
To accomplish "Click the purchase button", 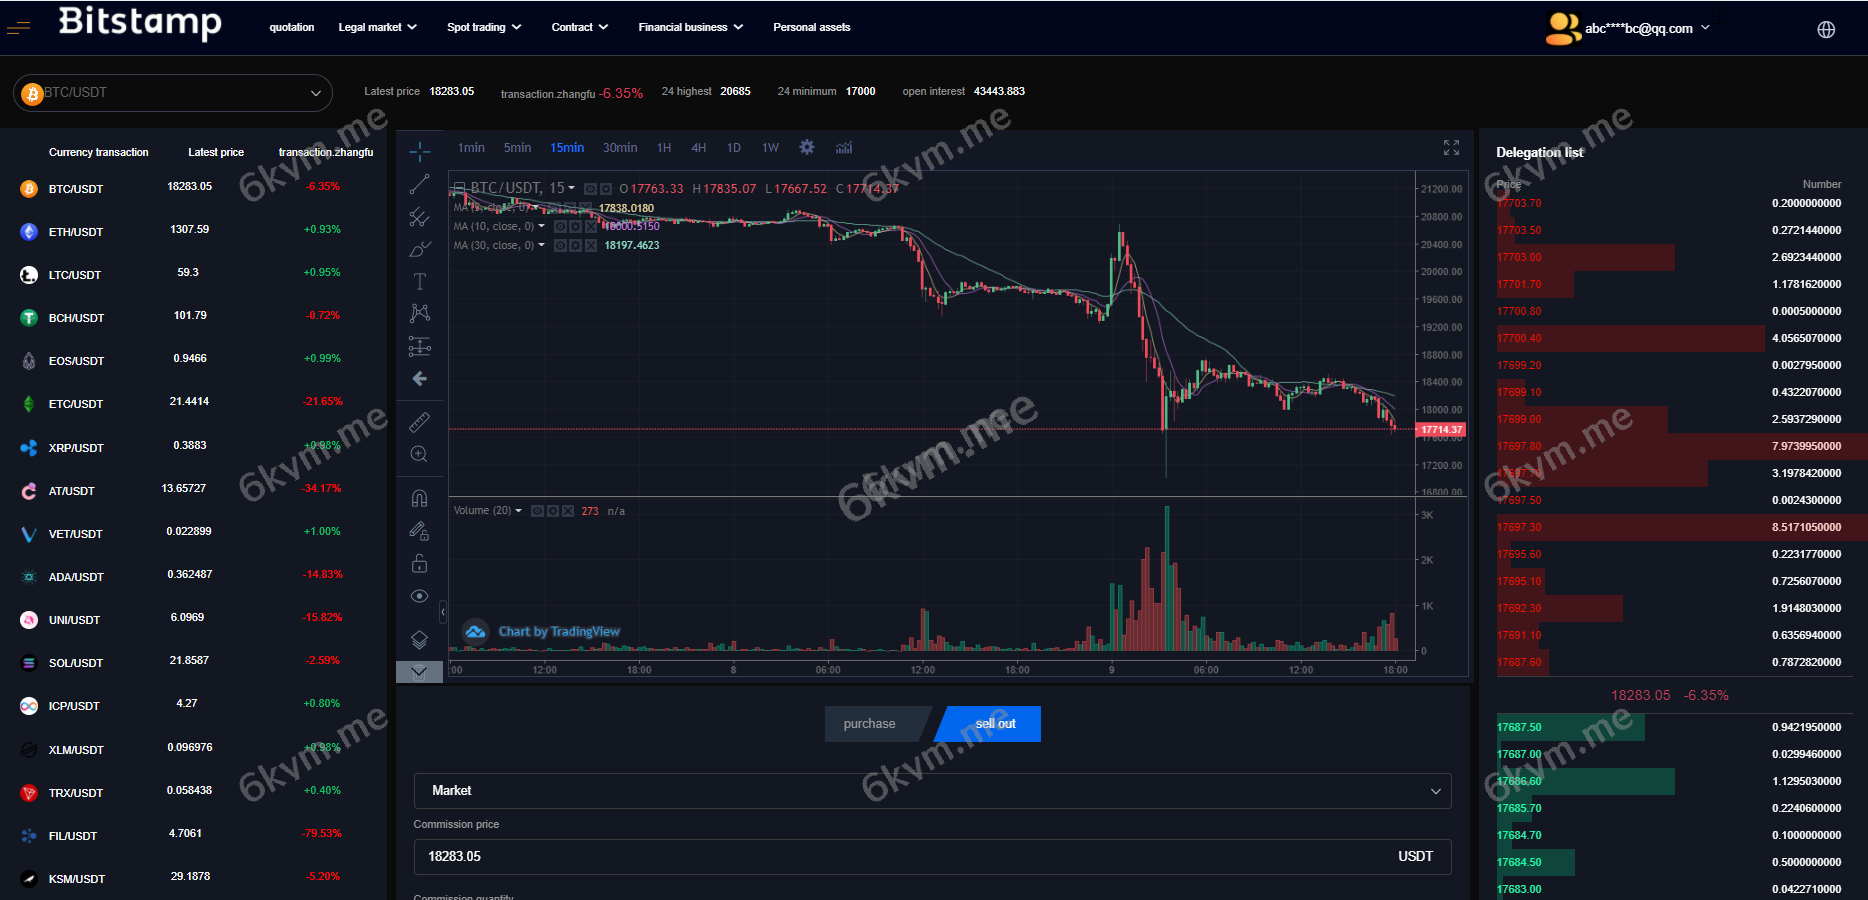I will [x=869, y=724].
